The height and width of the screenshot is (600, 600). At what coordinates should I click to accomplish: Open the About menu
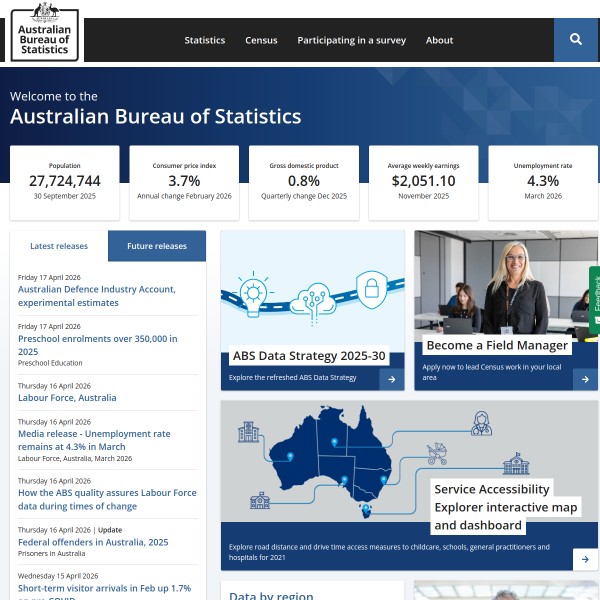(x=439, y=41)
